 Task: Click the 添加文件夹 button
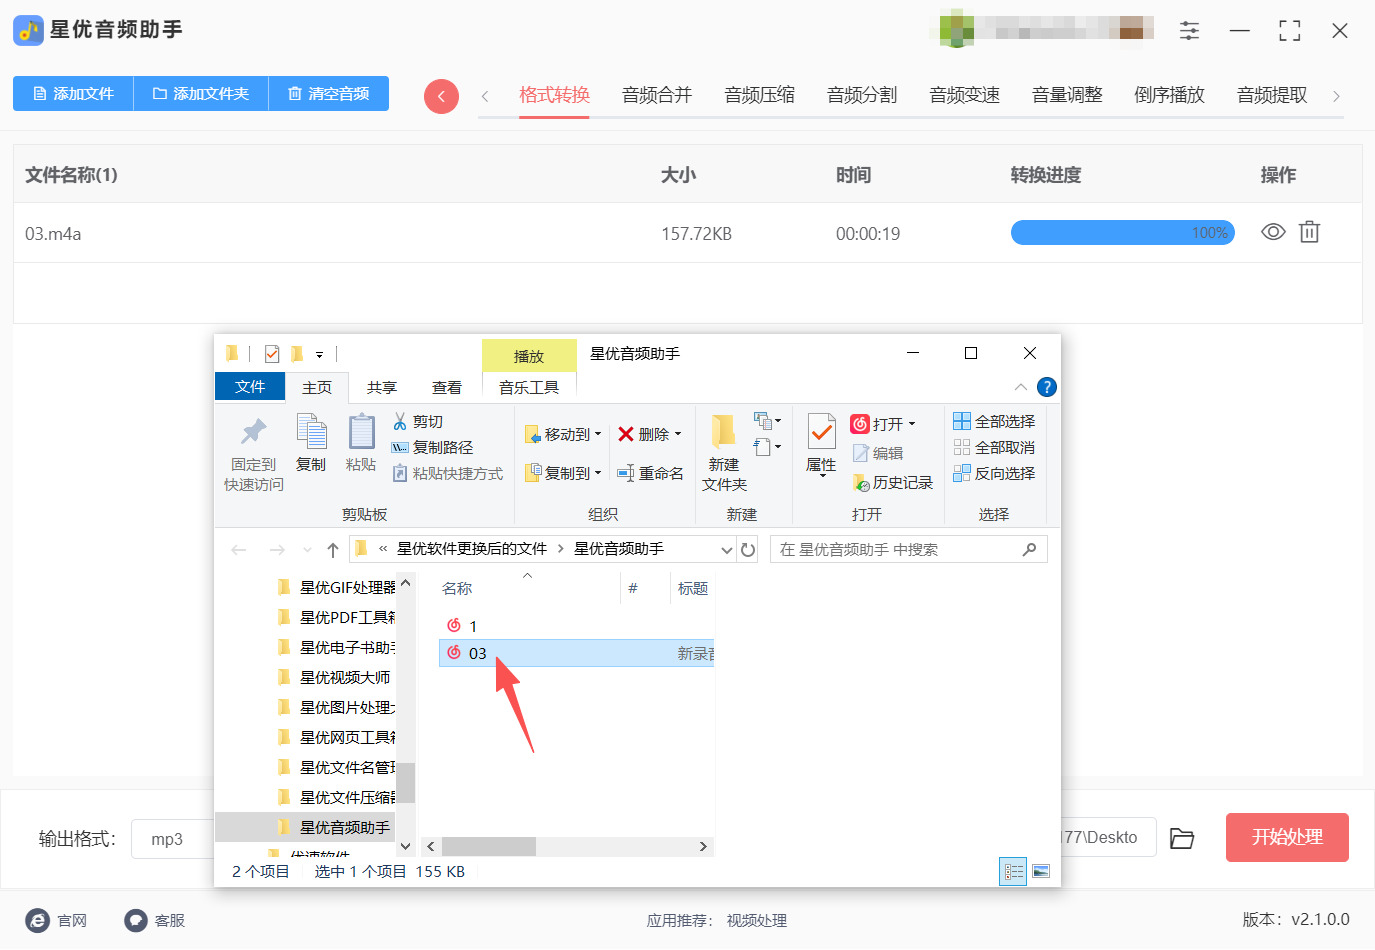pos(201,94)
